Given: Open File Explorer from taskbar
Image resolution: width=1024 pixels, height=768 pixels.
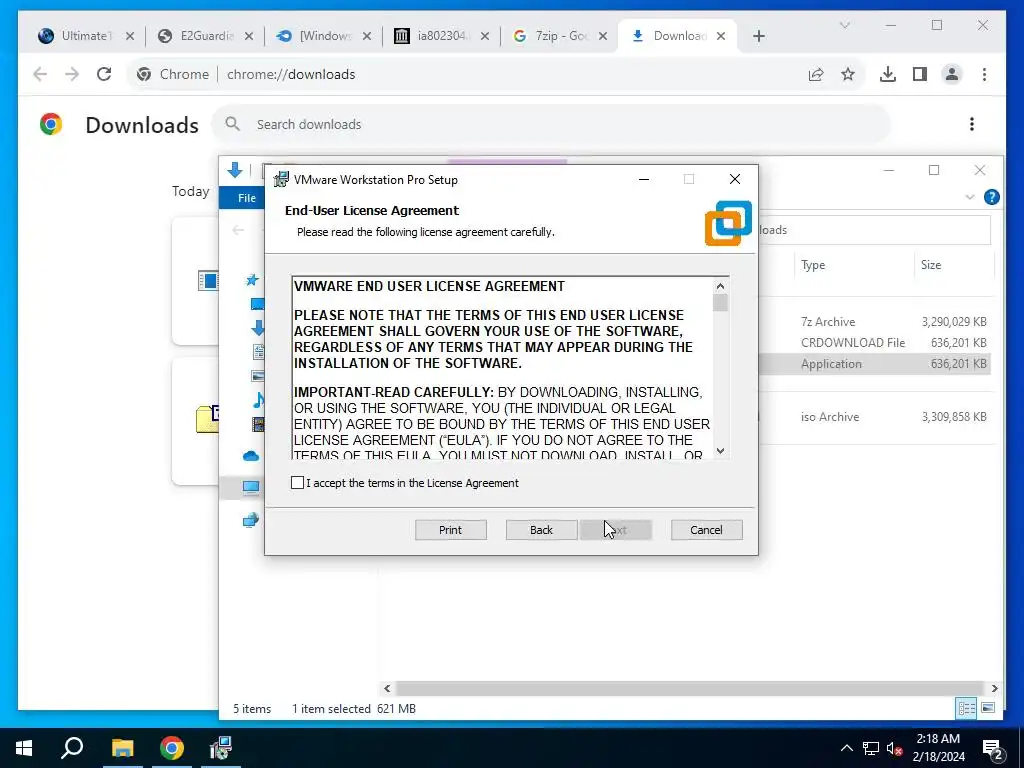Looking at the screenshot, I should (x=122, y=748).
